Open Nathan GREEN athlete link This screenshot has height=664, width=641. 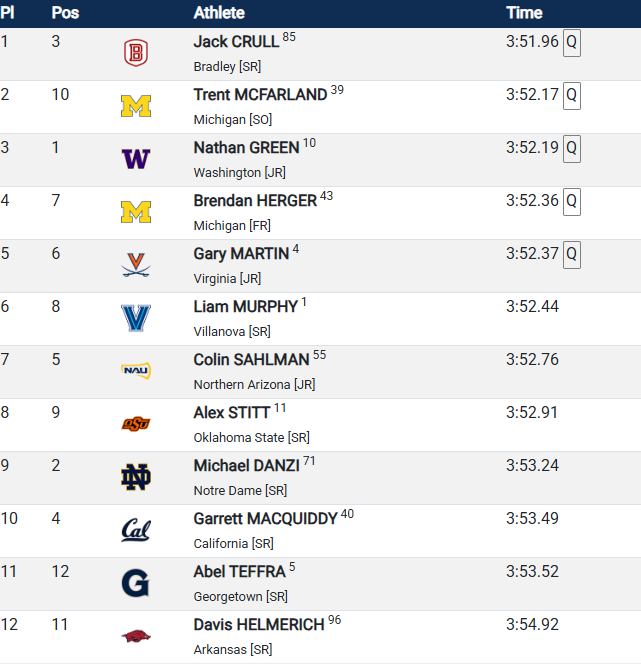click(246, 148)
